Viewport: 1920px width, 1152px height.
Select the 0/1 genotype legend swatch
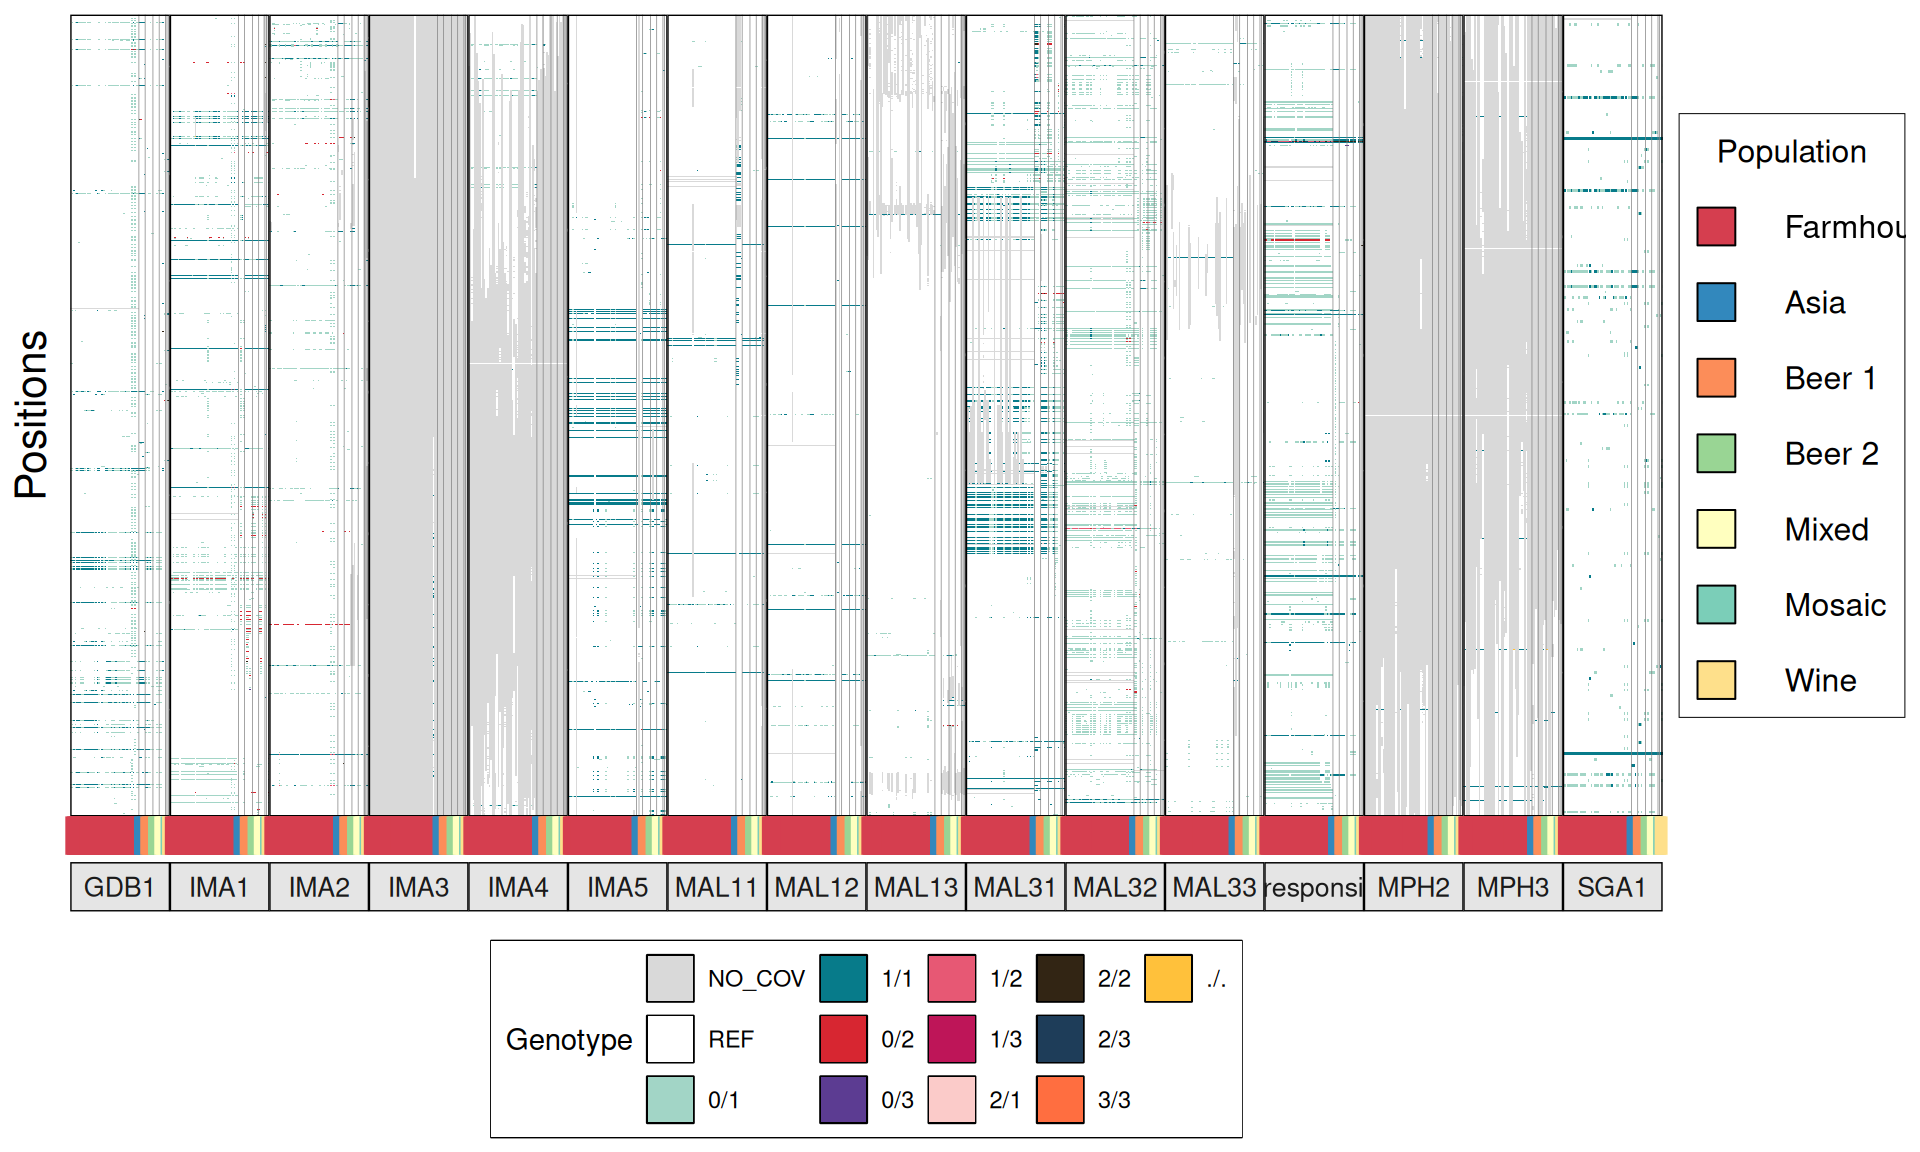(670, 1099)
